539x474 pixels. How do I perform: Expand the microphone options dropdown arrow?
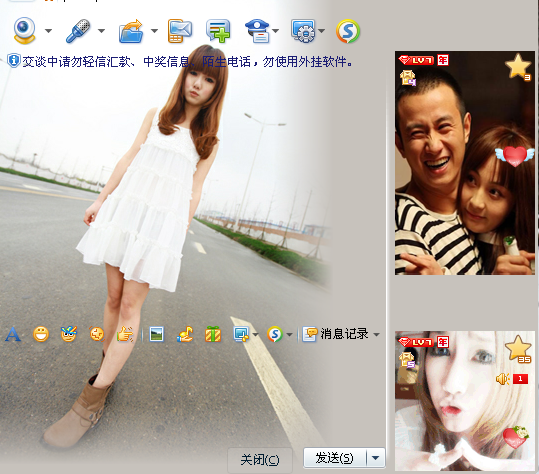[101, 31]
